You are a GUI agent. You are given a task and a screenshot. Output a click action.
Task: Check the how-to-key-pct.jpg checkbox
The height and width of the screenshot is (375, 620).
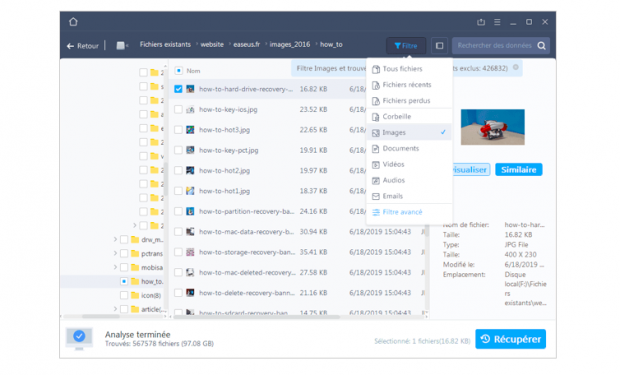coord(178,150)
